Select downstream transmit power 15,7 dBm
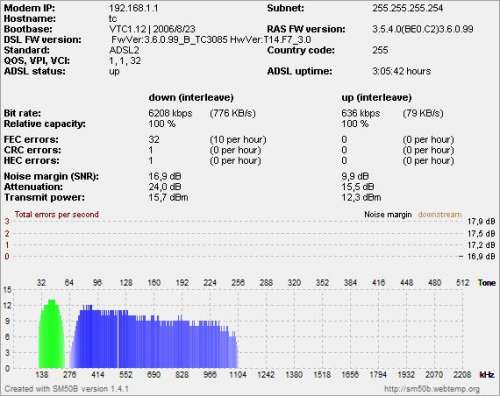 (168, 198)
